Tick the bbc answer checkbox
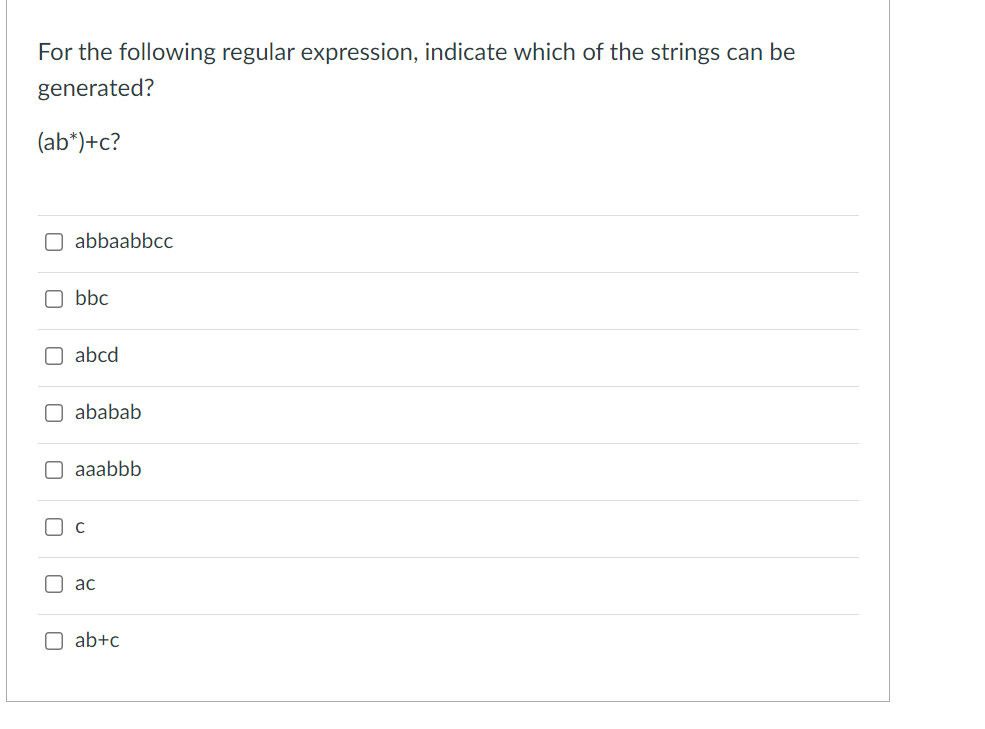 tap(54, 299)
